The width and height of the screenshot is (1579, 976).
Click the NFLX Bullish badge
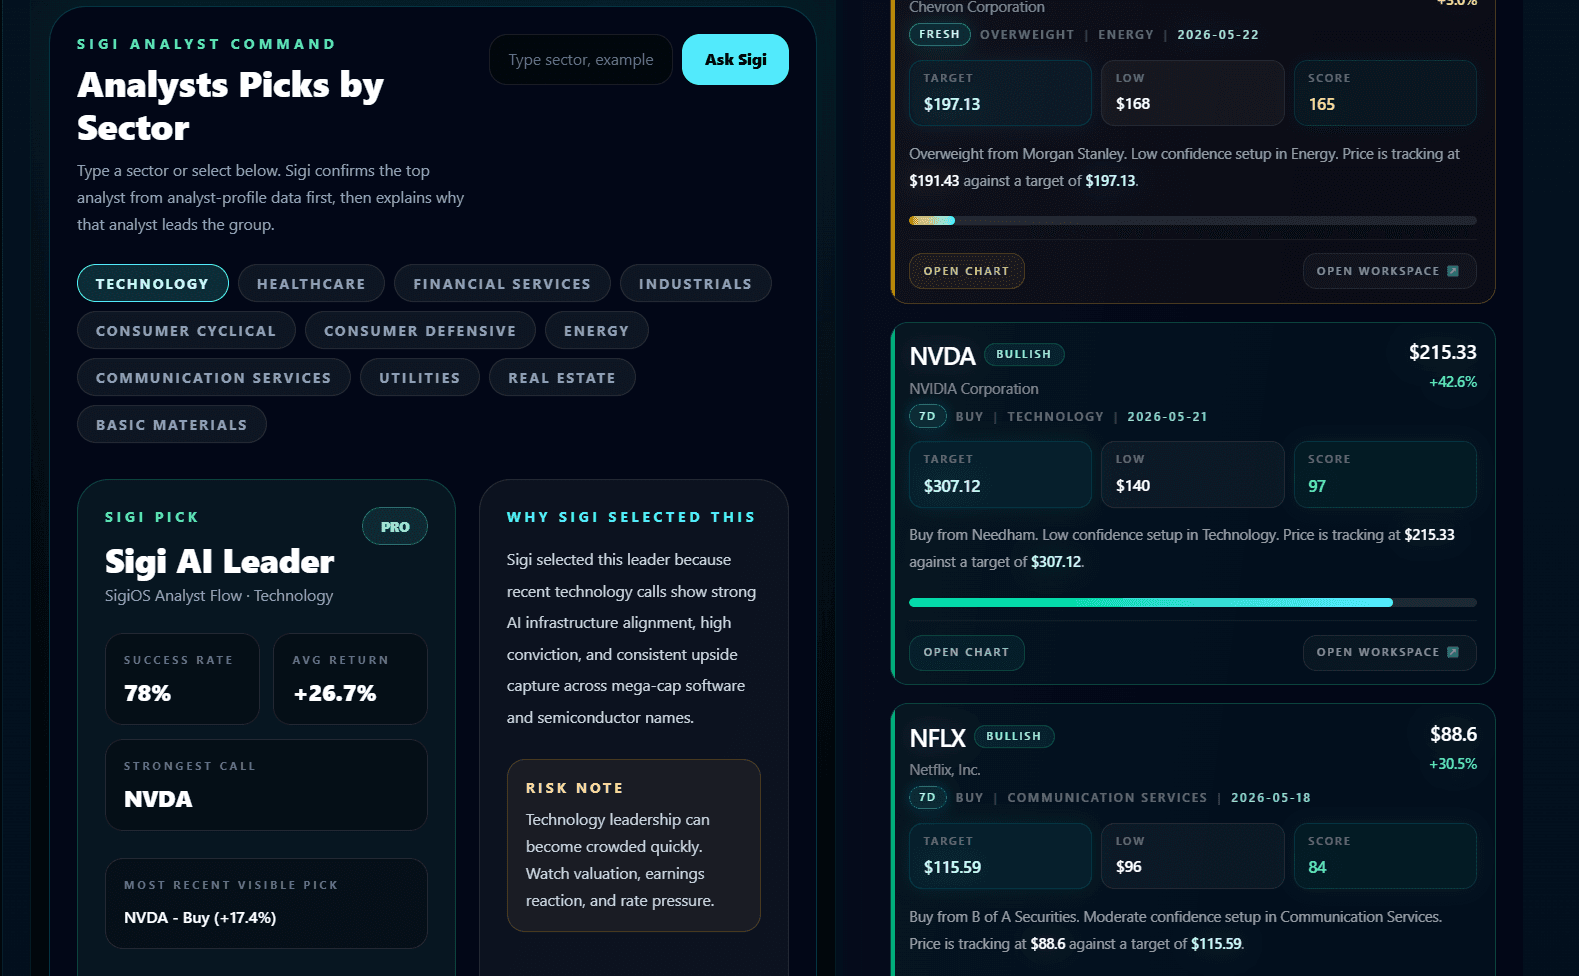point(1014,736)
